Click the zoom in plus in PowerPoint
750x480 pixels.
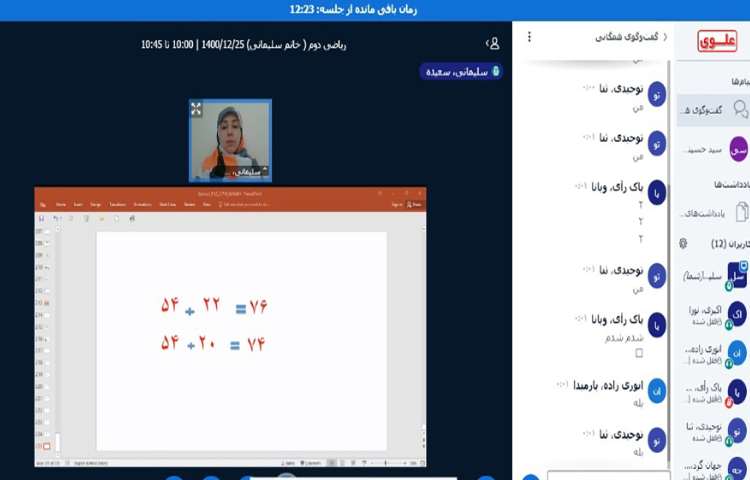(x=406, y=463)
